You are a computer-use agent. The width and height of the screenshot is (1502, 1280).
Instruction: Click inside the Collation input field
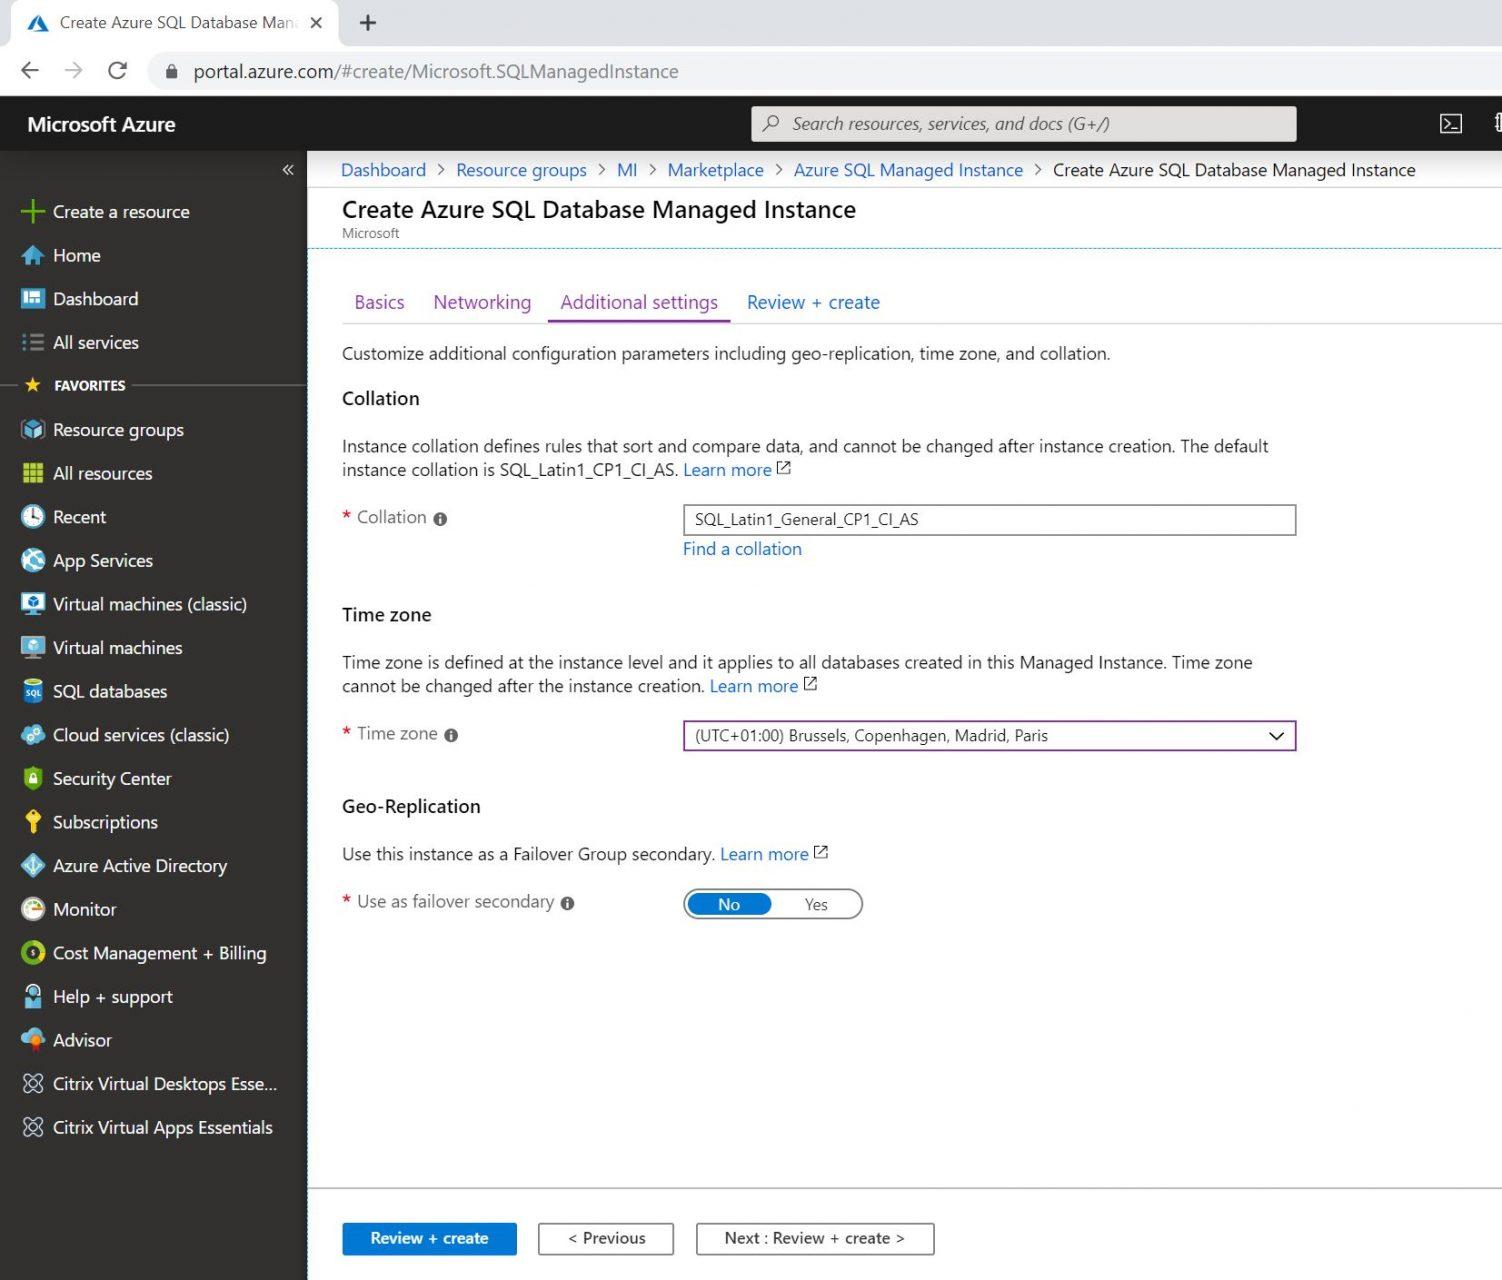pyautogui.click(x=988, y=519)
